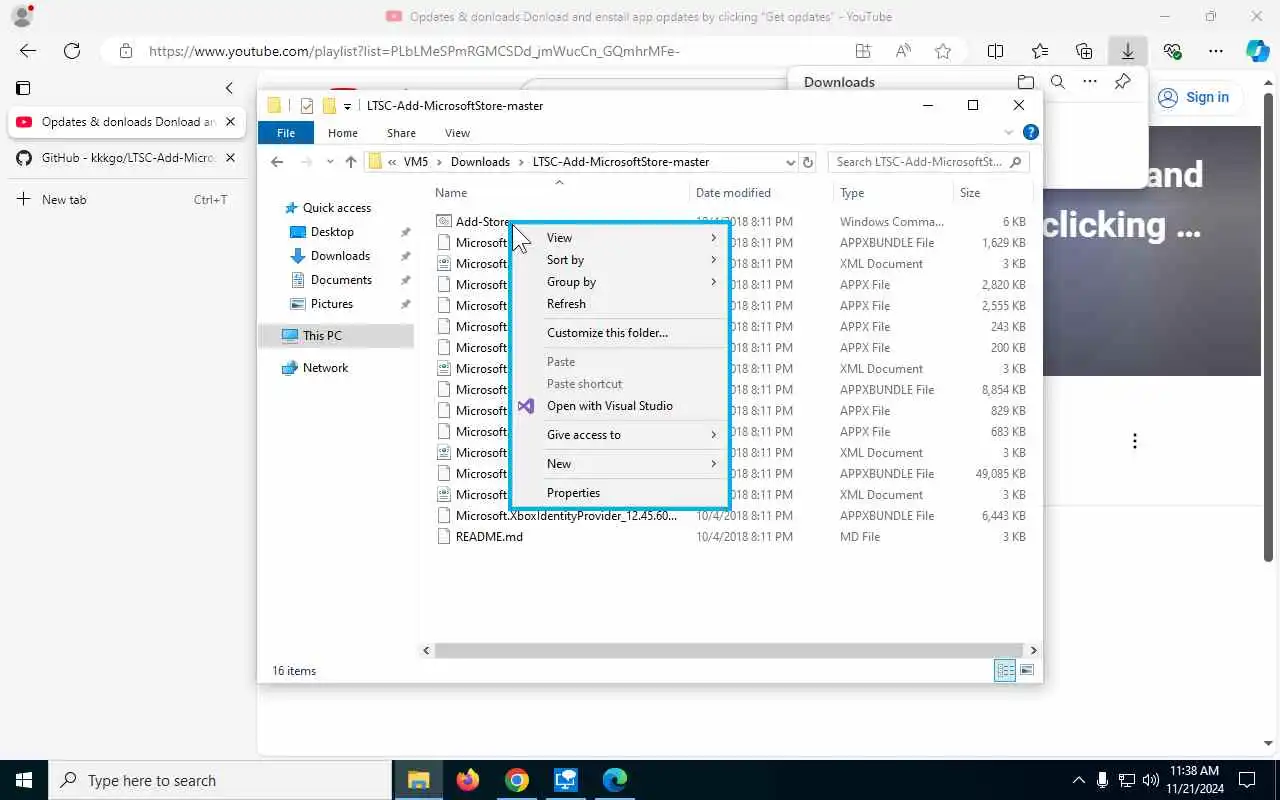
Task: Click the Explorer search box
Action: [x=928, y=162]
